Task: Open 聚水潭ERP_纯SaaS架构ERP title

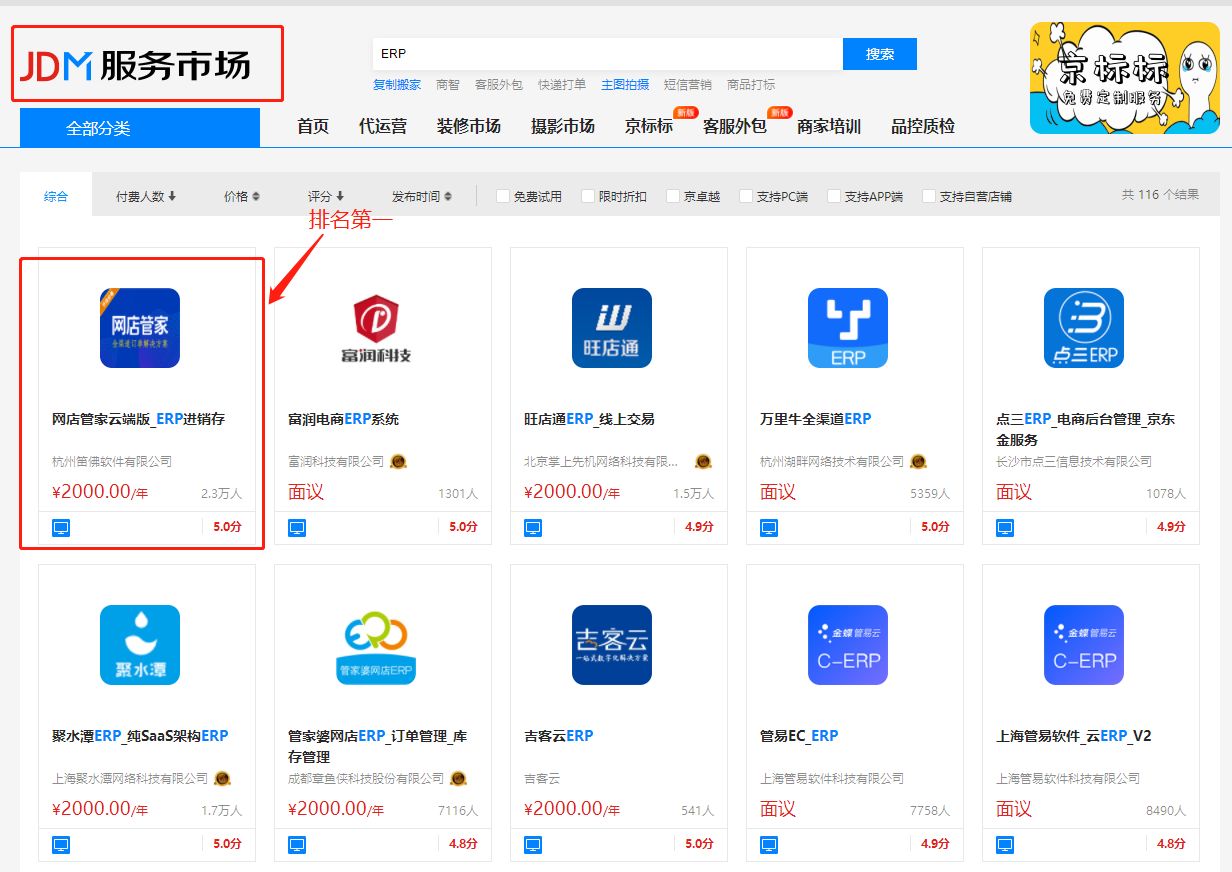Action: 140,736
